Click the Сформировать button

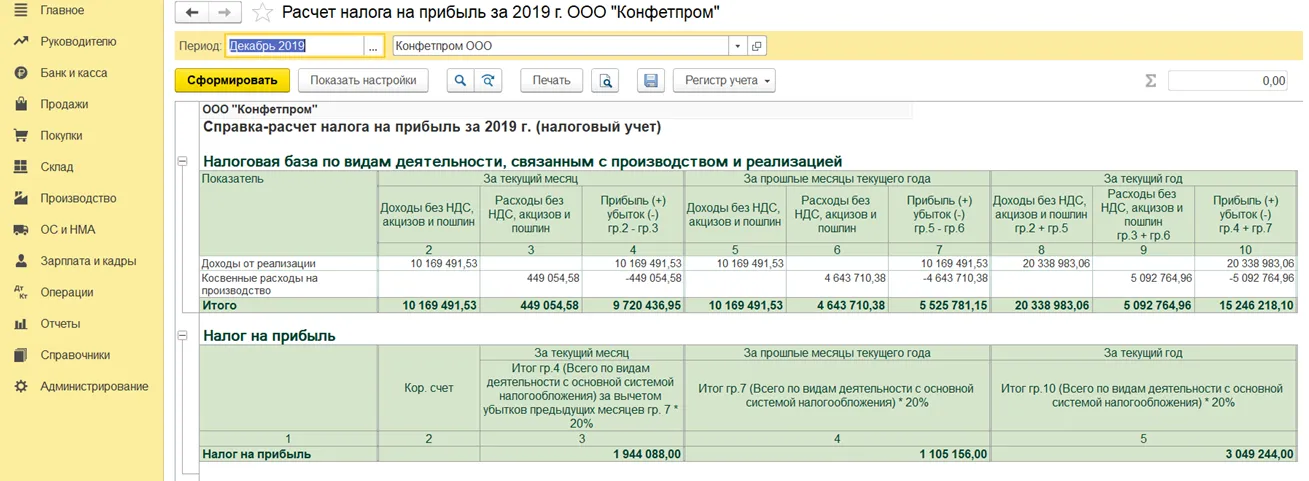pos(232,81)
